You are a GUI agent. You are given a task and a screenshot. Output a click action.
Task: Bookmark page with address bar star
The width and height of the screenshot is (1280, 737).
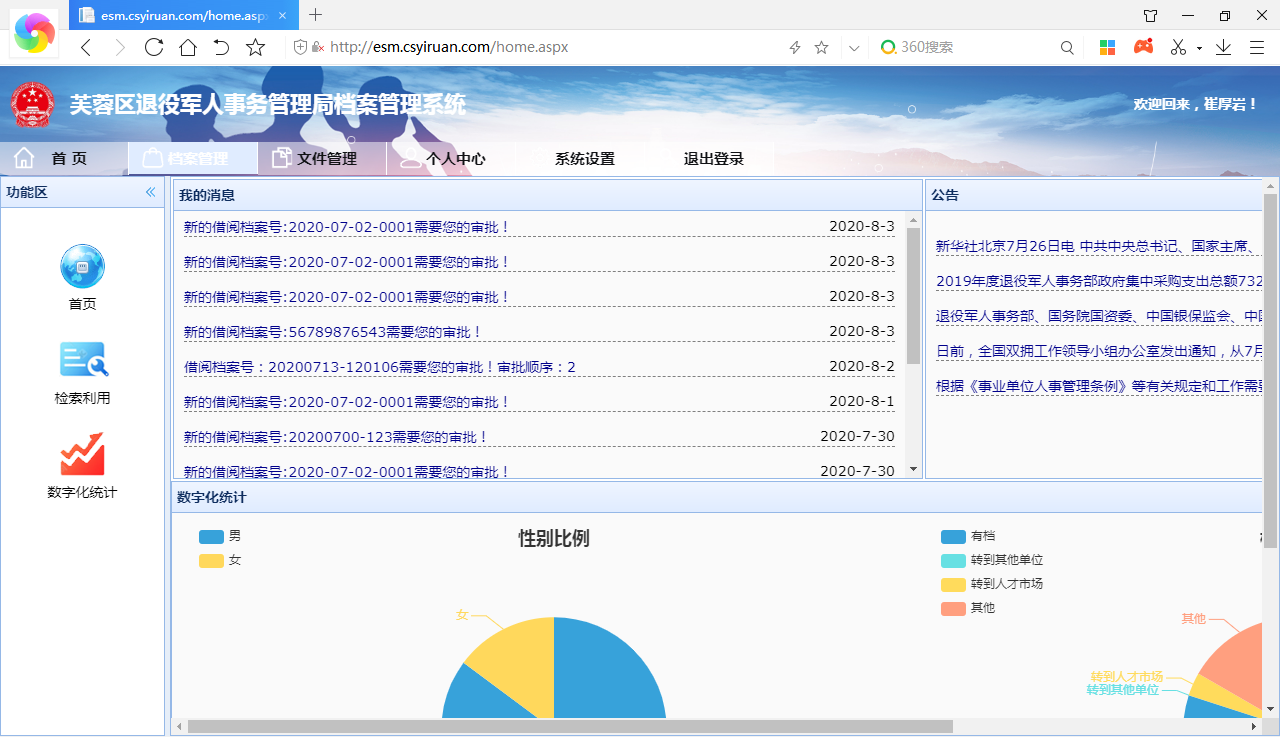821,47
